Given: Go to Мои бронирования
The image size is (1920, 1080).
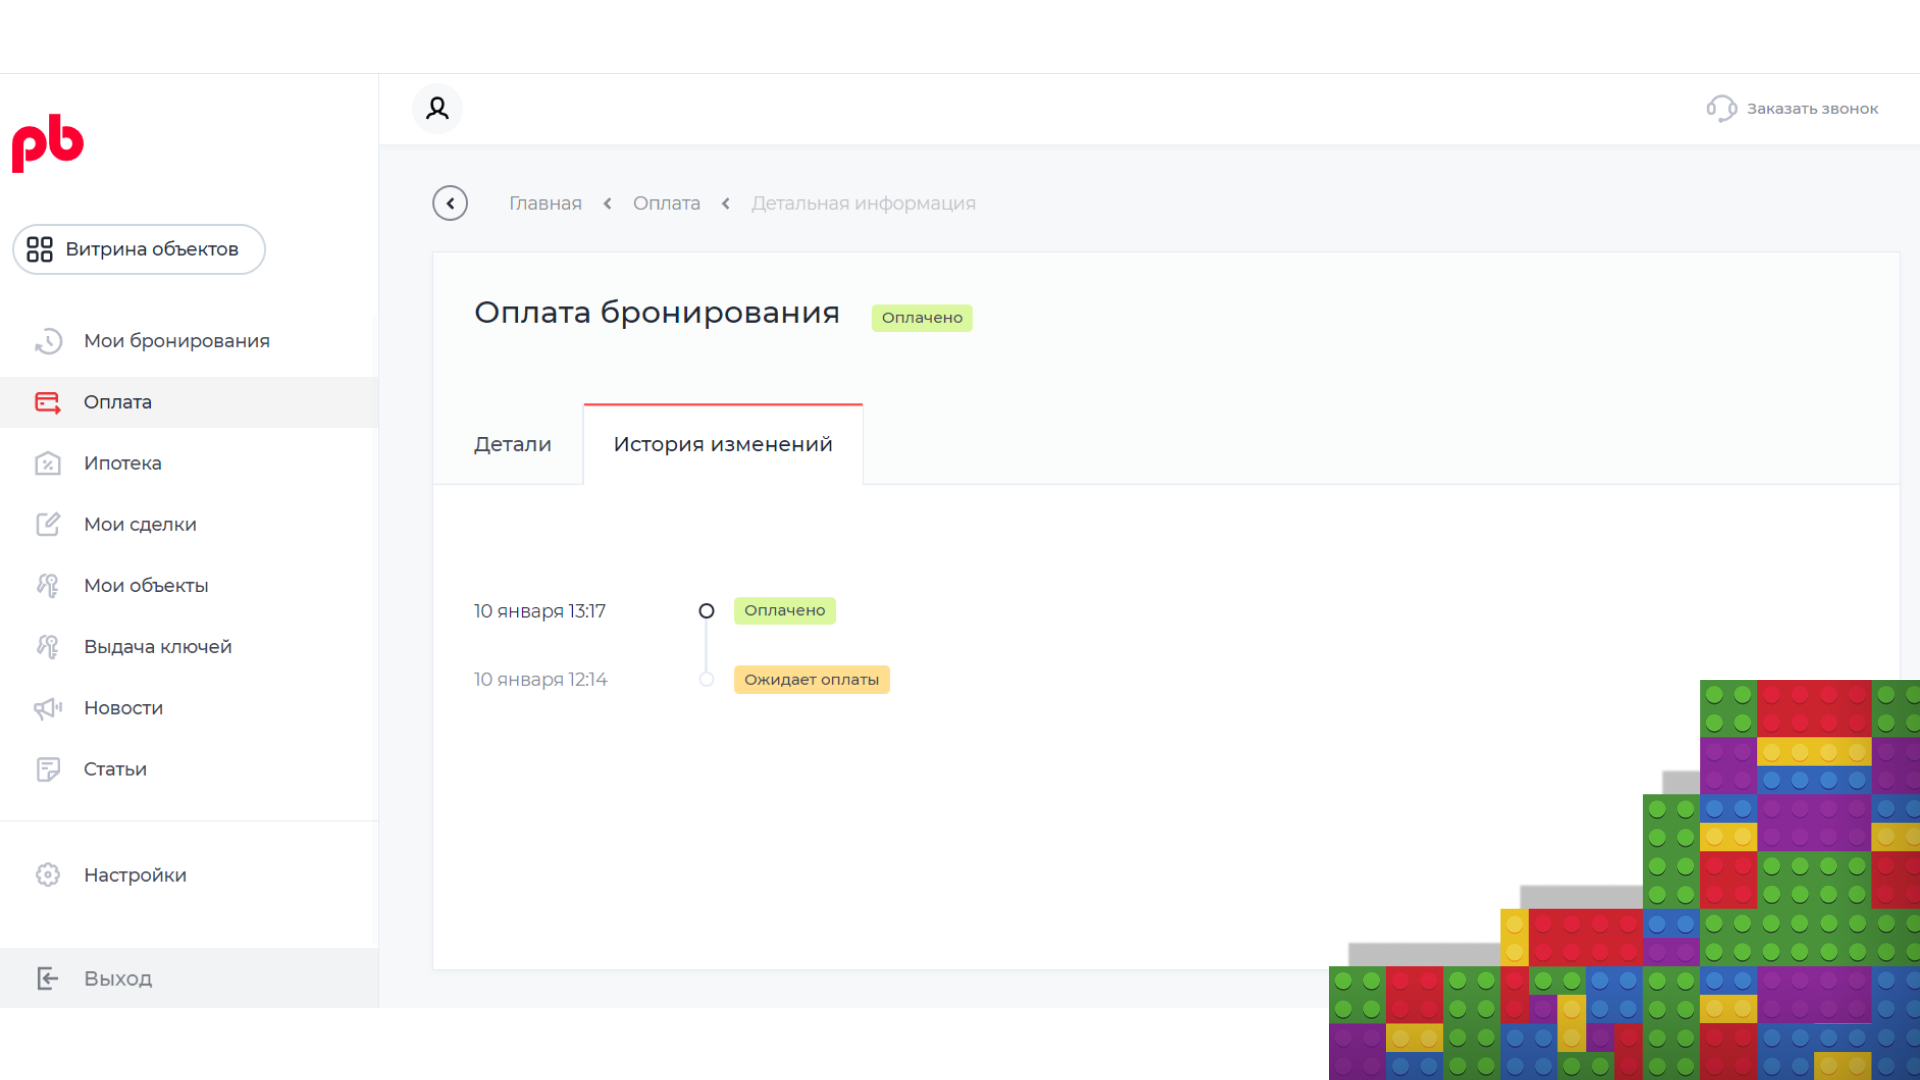Looking at the screenshot, I should (189, 341).
